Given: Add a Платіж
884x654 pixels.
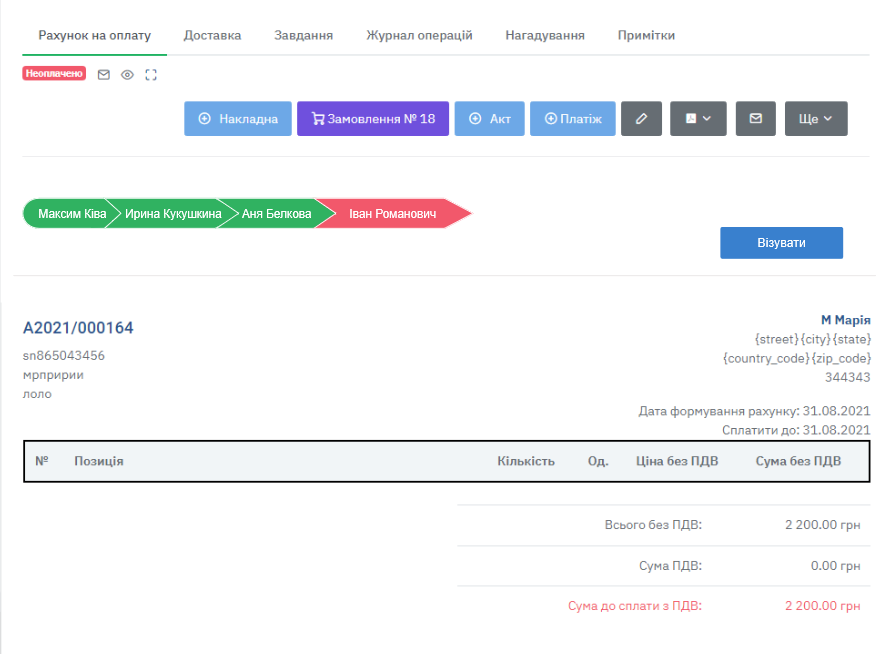Looking at the screenshot, I should [x=572, y=119].
